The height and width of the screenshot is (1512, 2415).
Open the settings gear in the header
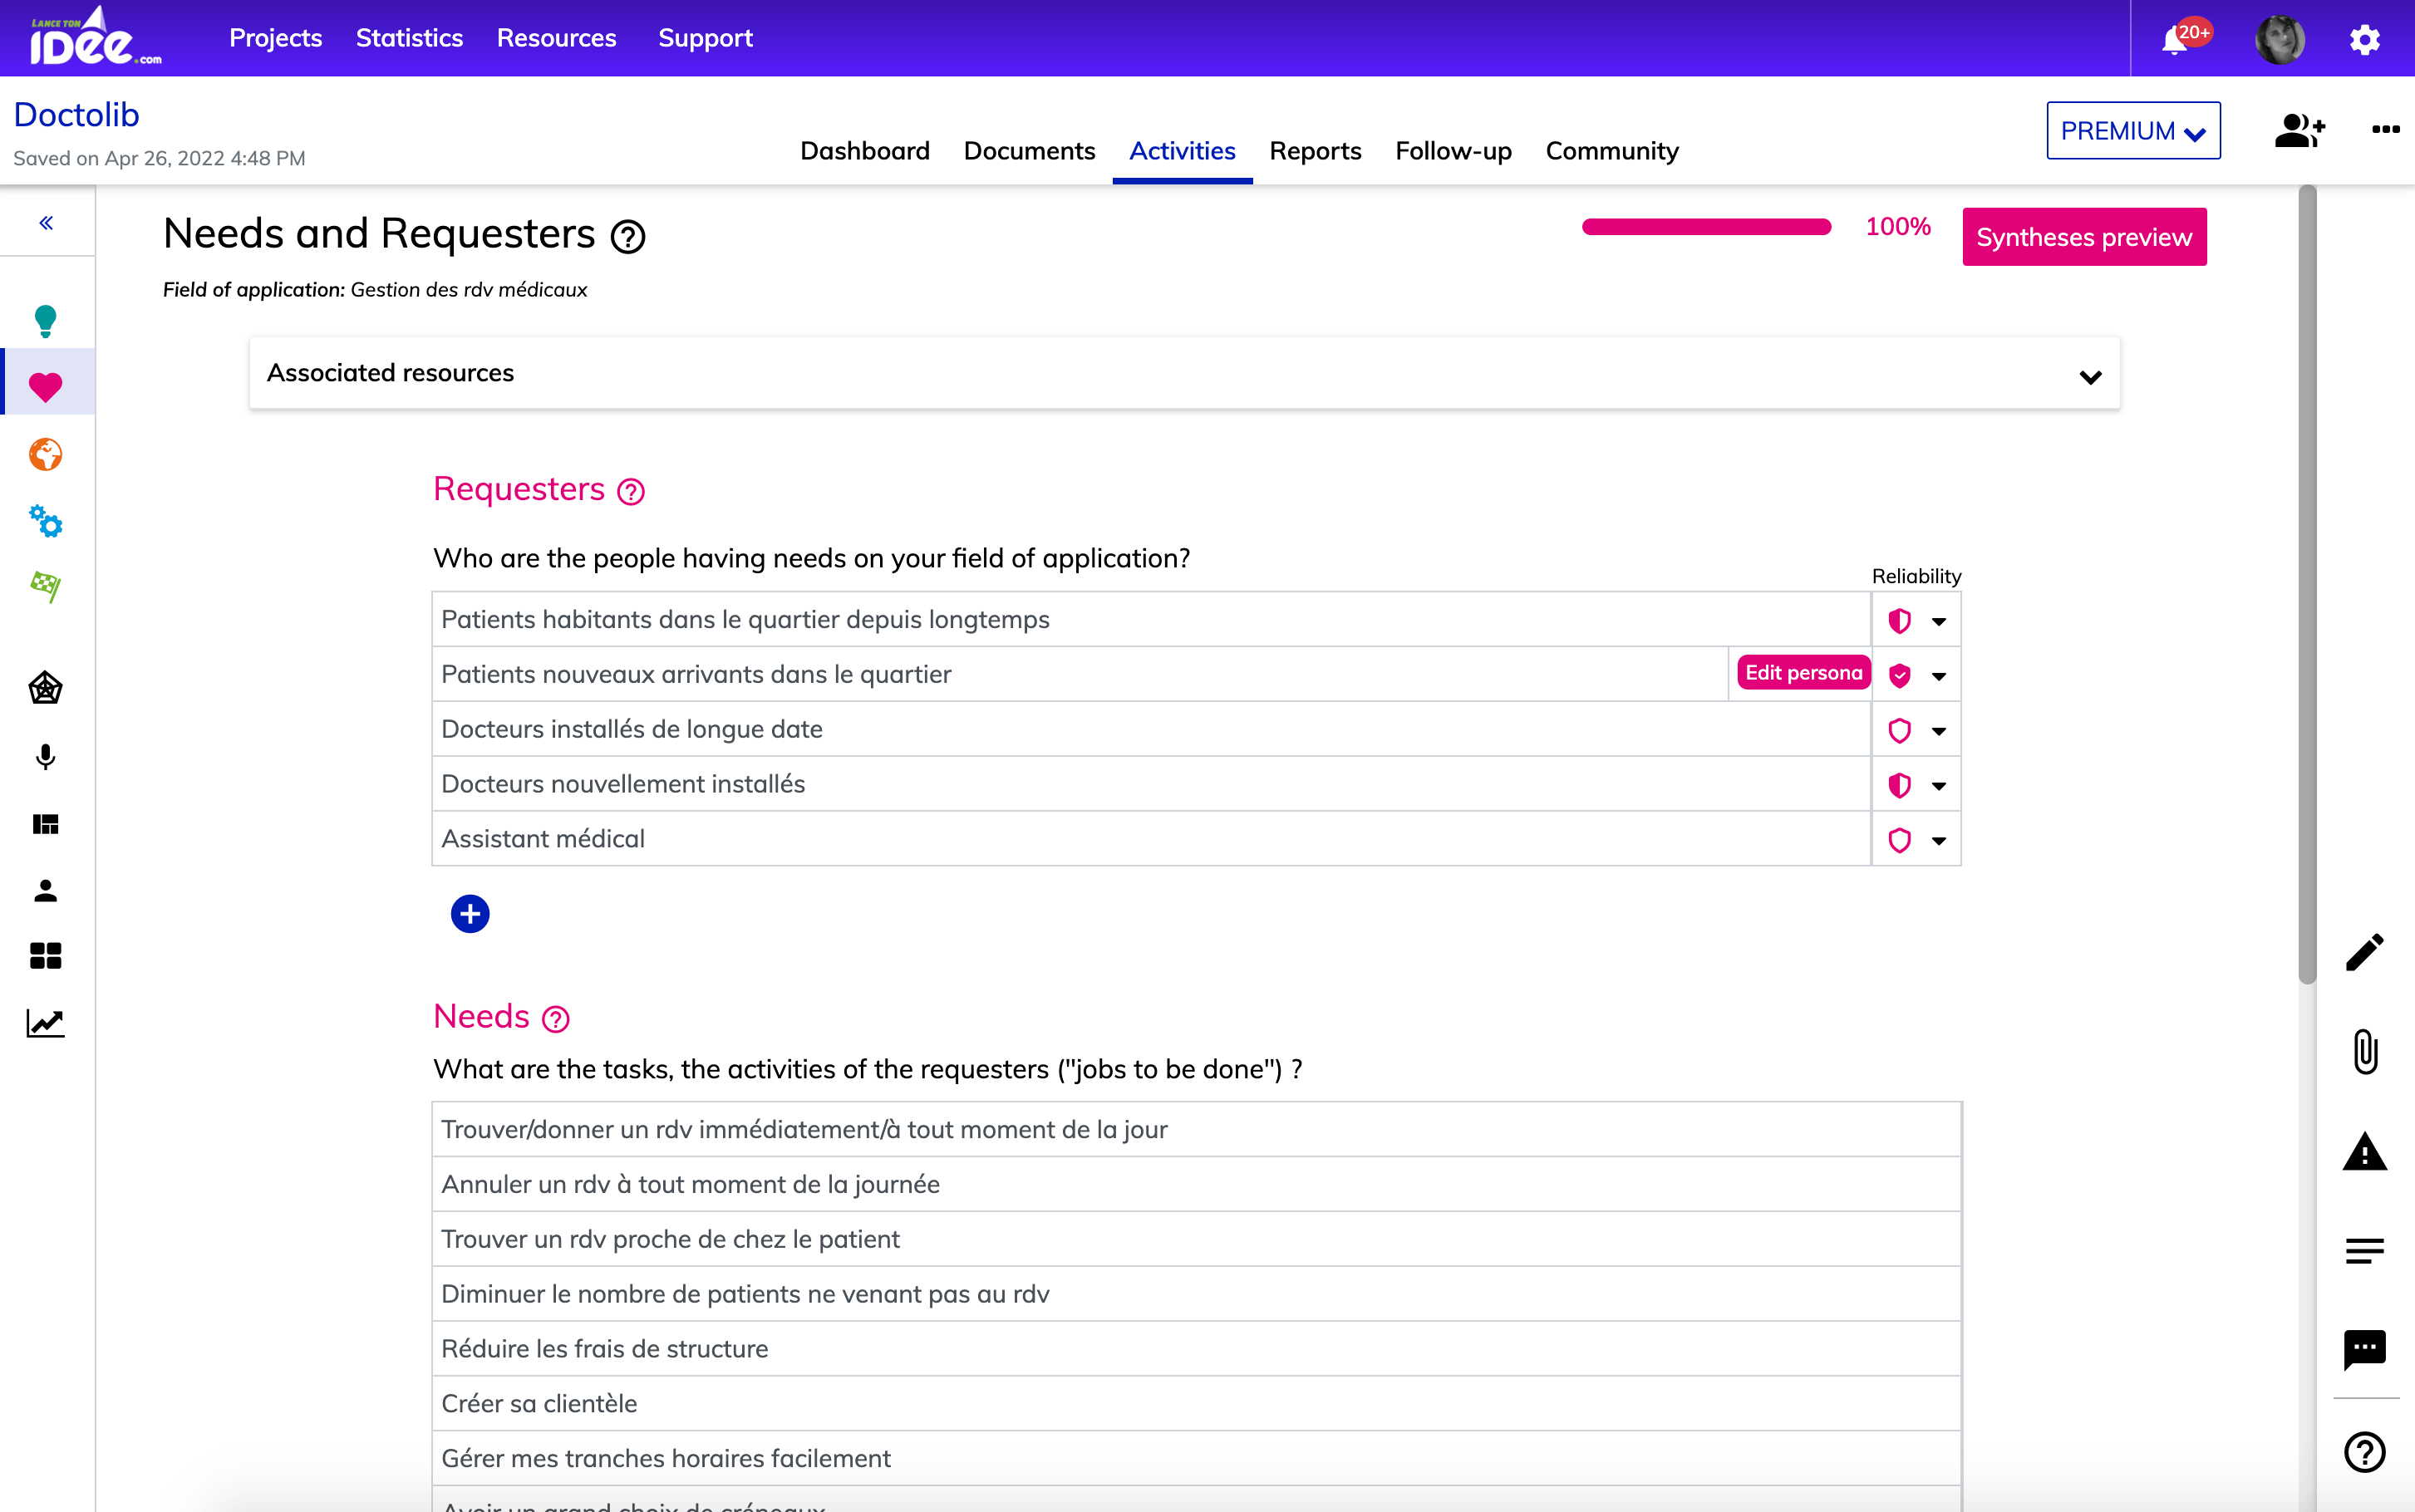tap(2364, 40)
